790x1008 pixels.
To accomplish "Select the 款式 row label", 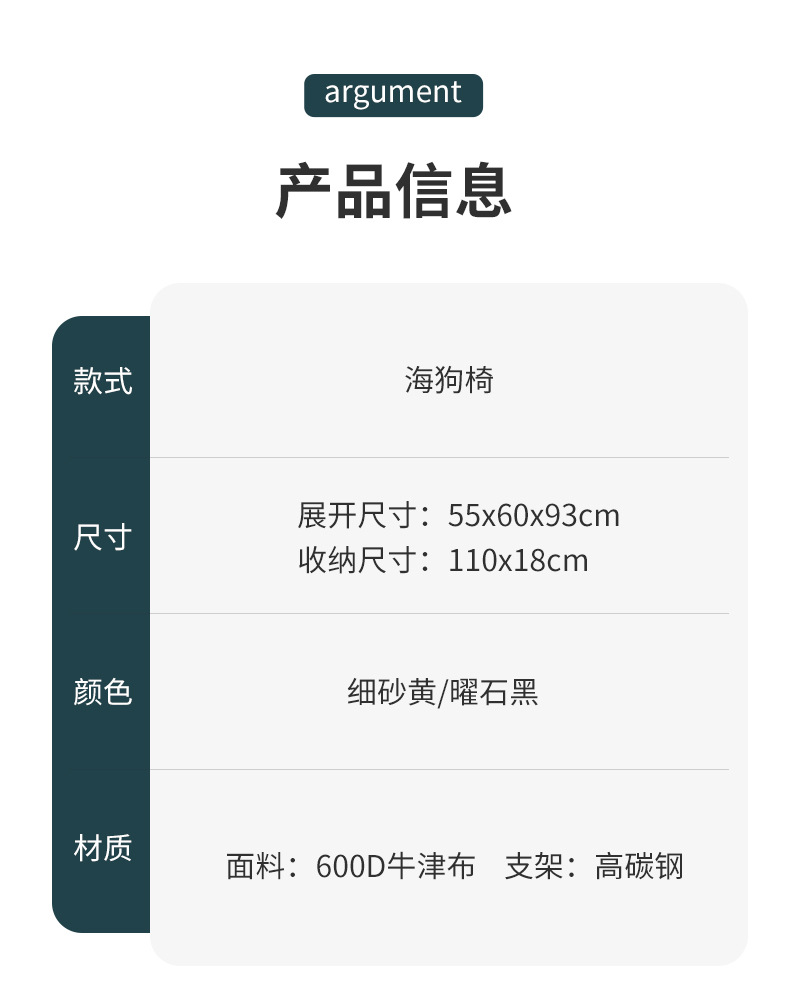I will coord(102,381).
